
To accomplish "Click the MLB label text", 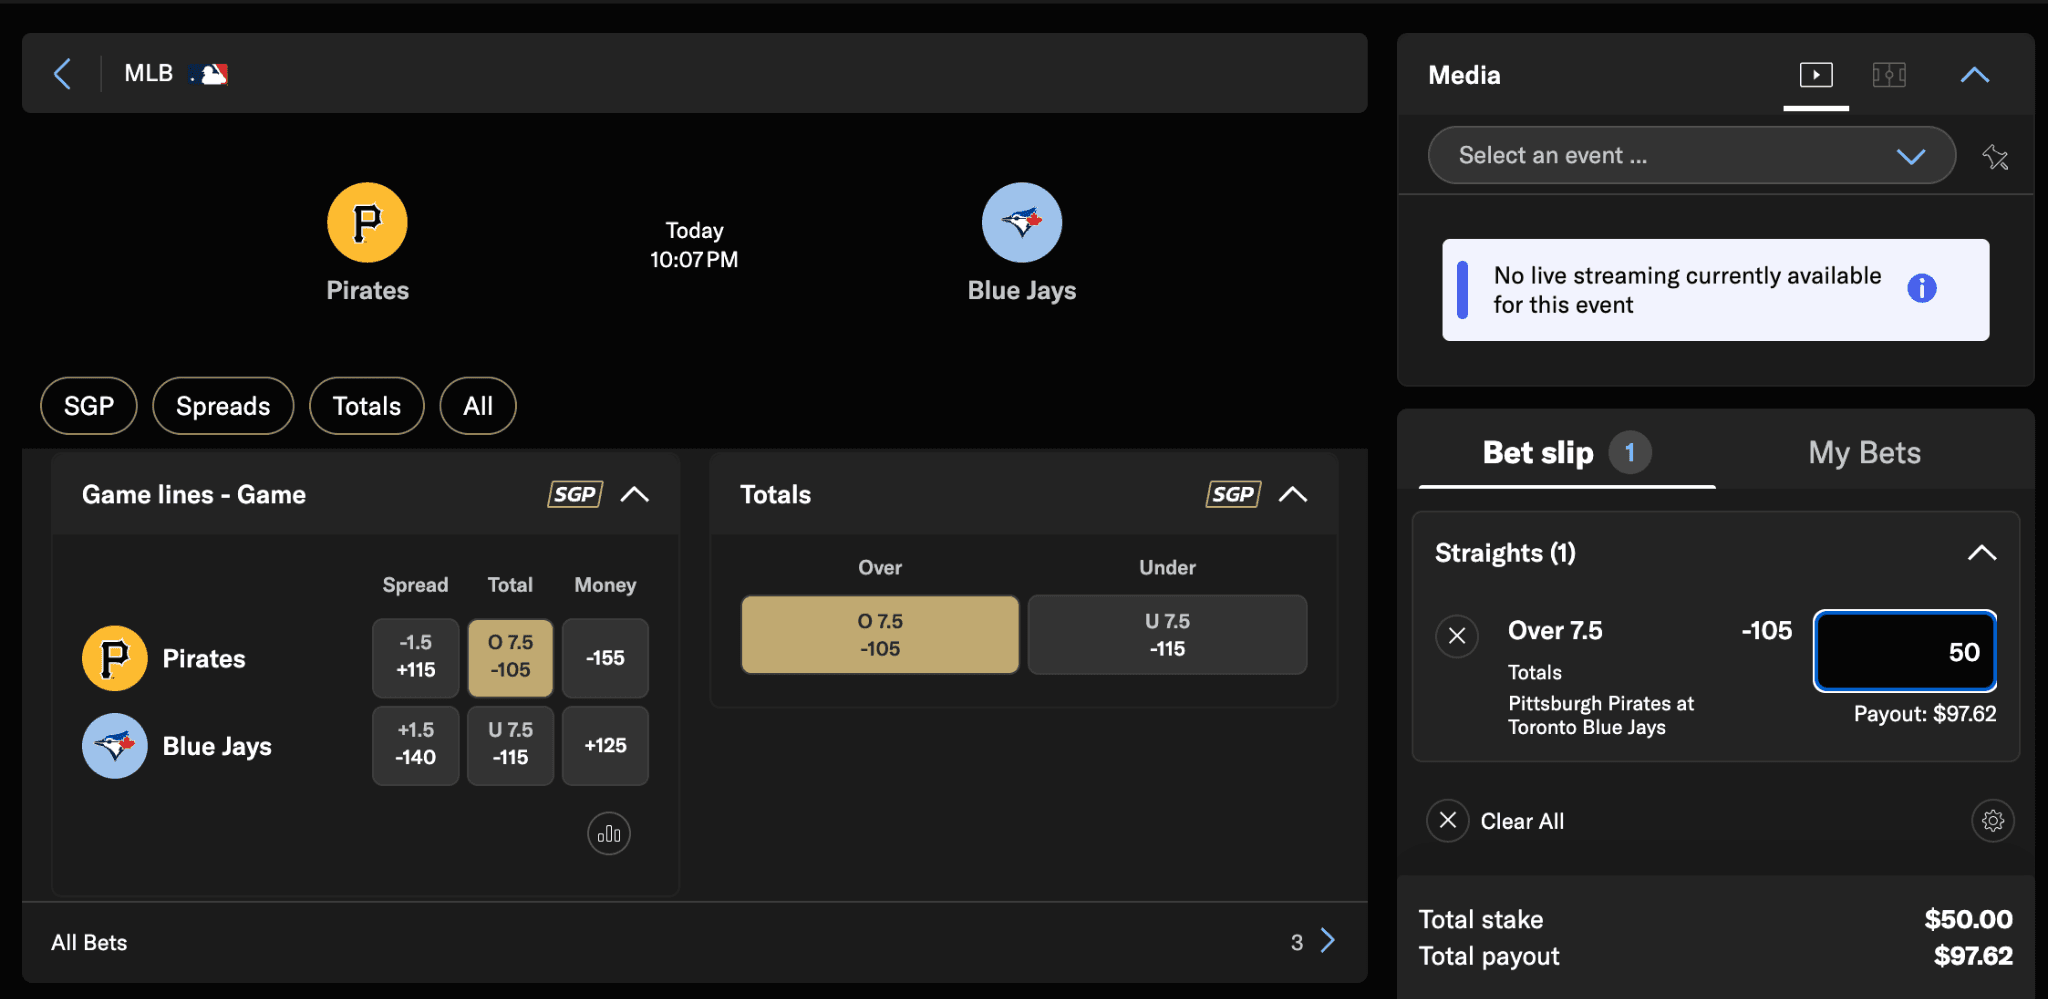I will [148, 73].
